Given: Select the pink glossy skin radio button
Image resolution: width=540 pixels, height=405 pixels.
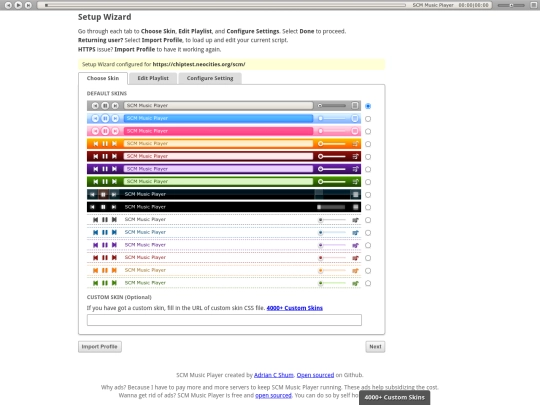Looking at the screenshot, I should tap(368, 131).
